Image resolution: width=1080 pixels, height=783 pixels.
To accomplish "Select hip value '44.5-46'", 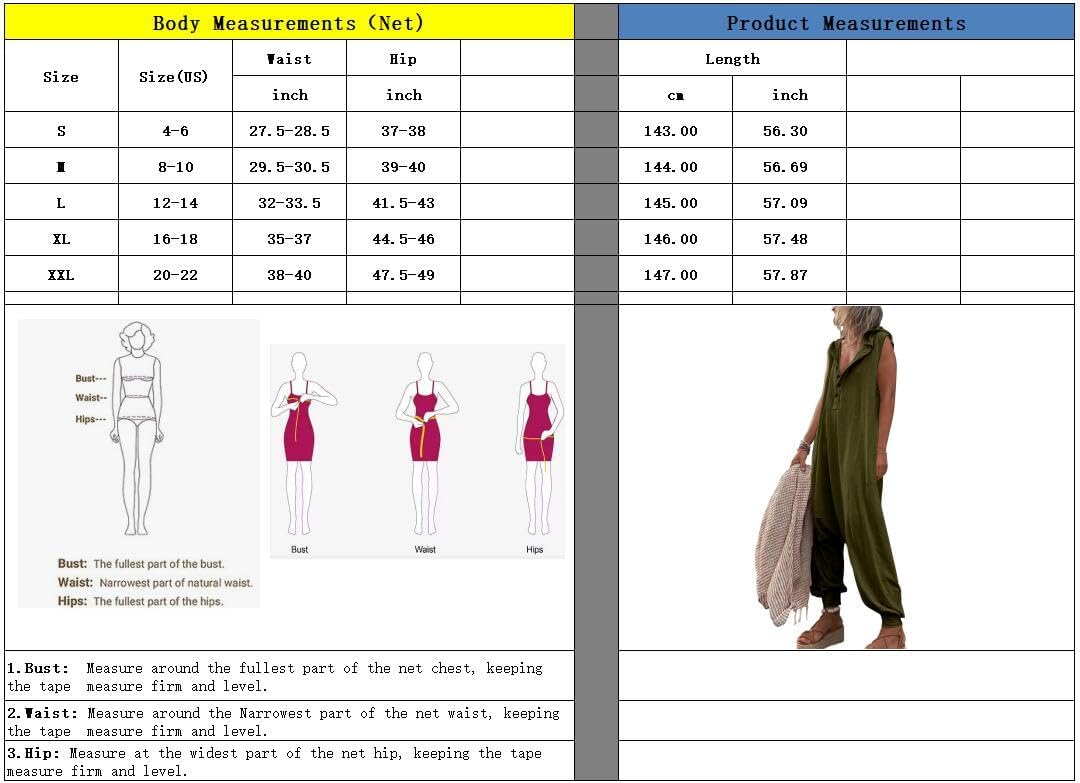I will (403, 238).
